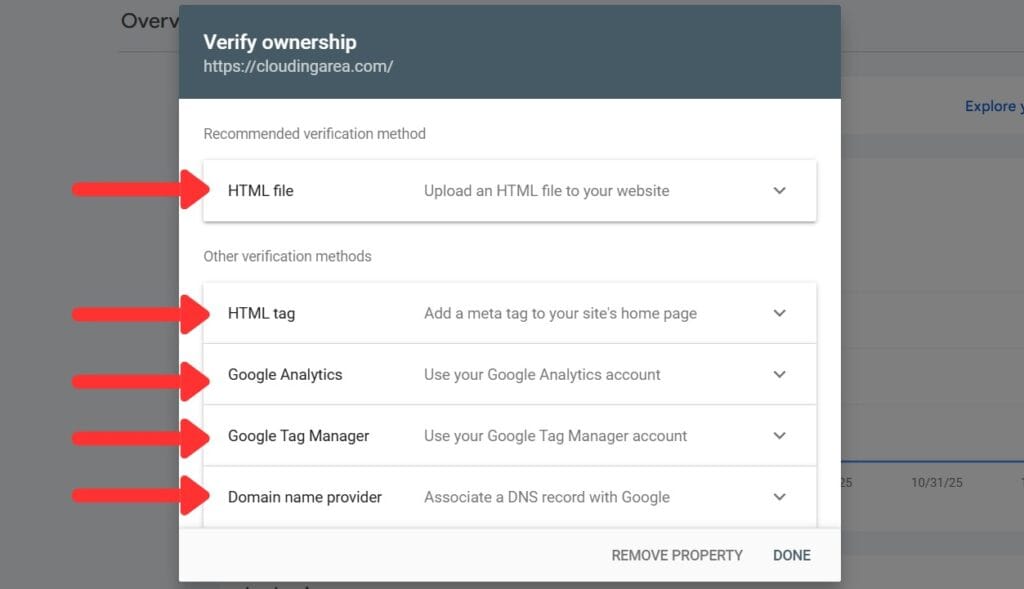
Task: Choose the HTML tag method label
Action: point(262,313)
